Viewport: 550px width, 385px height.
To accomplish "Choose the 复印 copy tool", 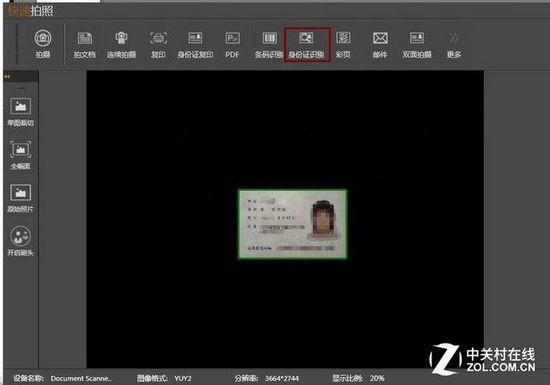I will pyautogui.click(x=158, y=45).
